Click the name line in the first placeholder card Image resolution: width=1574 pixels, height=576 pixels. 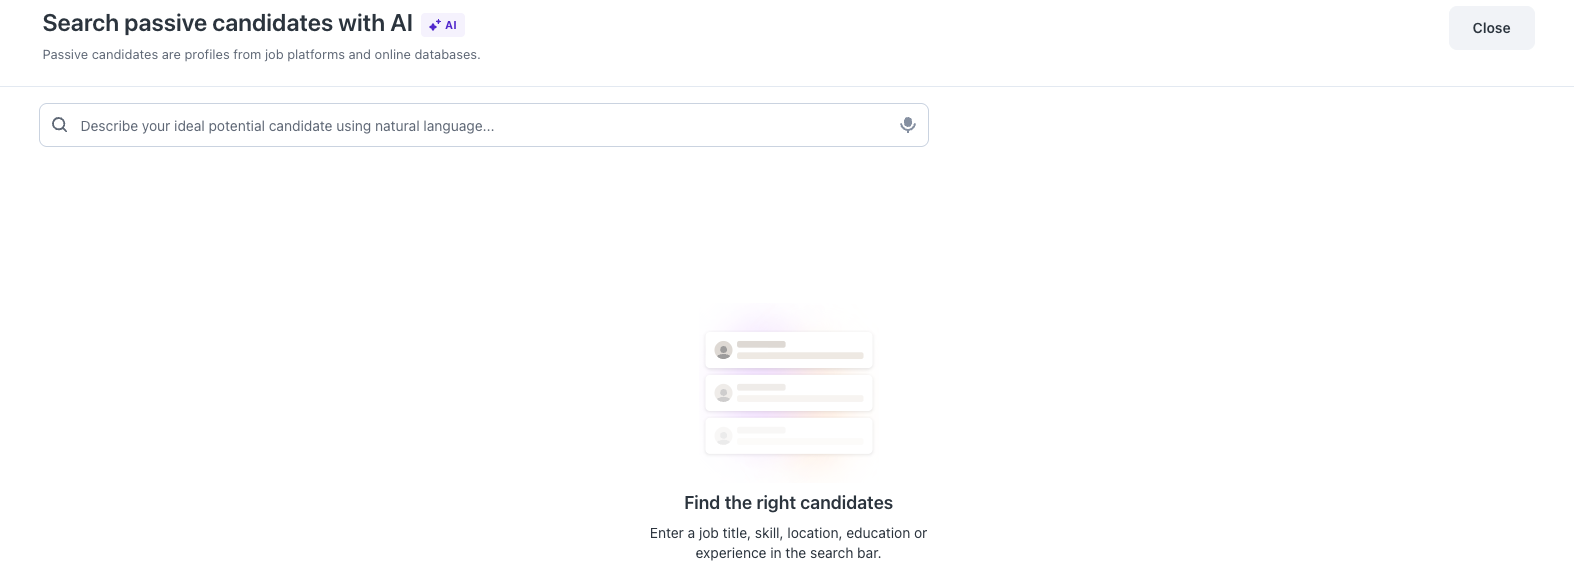[x=761, y=344]
